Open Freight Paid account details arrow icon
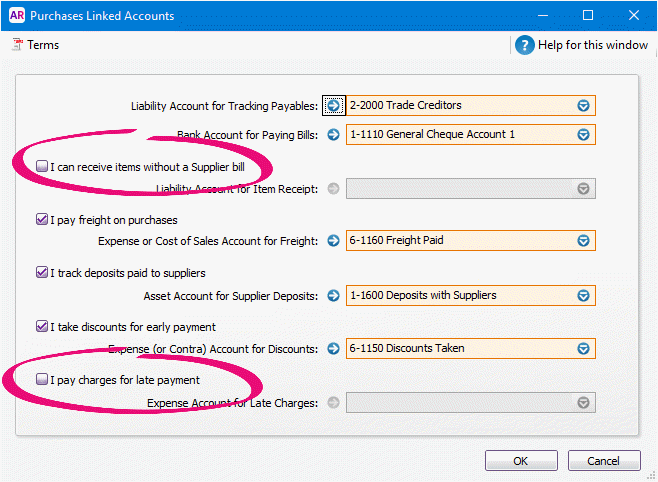 pos(334,241)
